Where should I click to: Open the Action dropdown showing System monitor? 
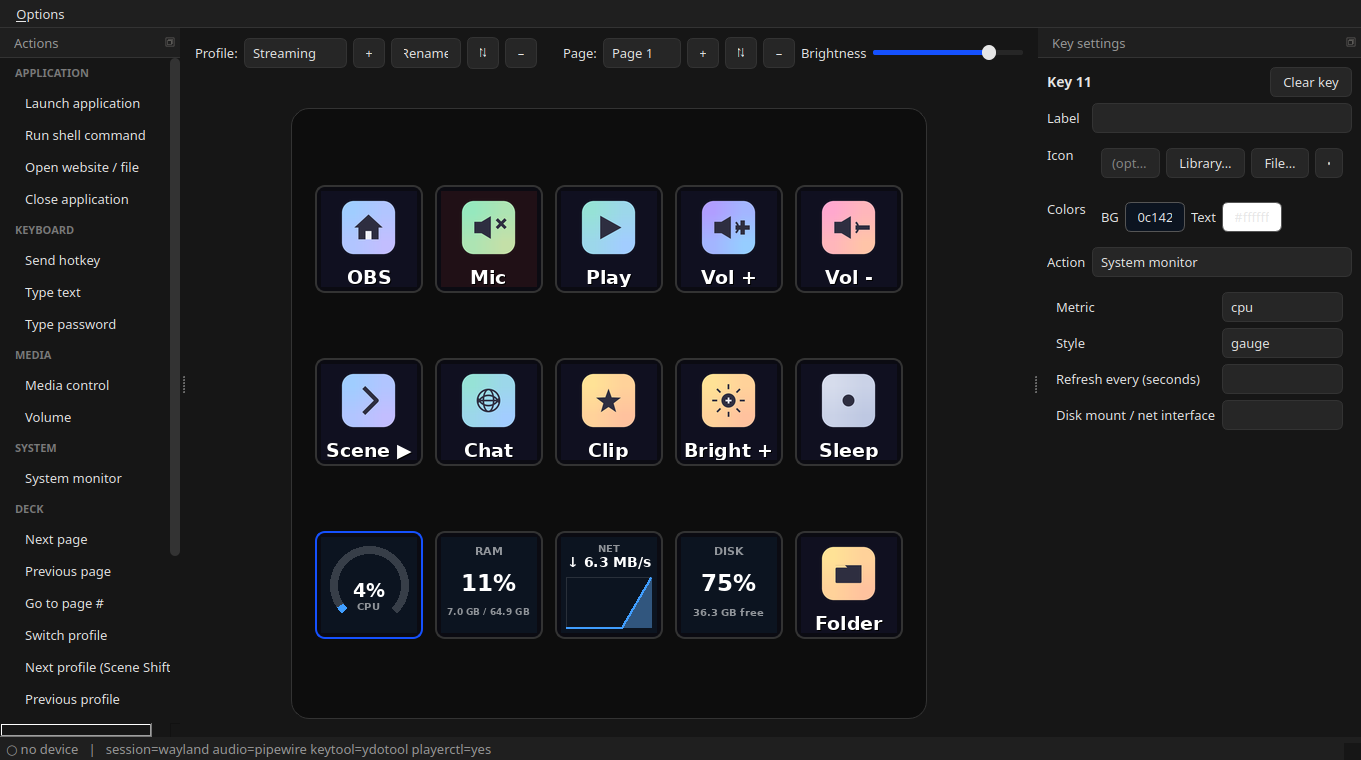1222,262
